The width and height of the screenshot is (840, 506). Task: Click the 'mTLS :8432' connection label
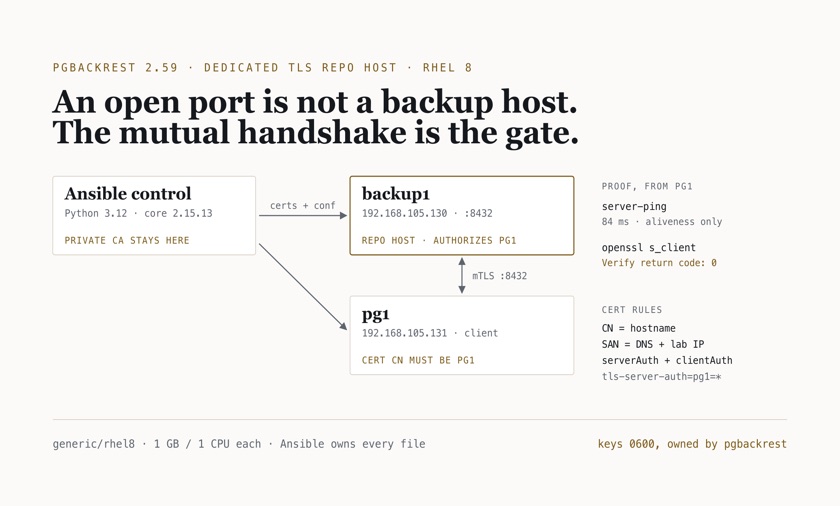499,276
